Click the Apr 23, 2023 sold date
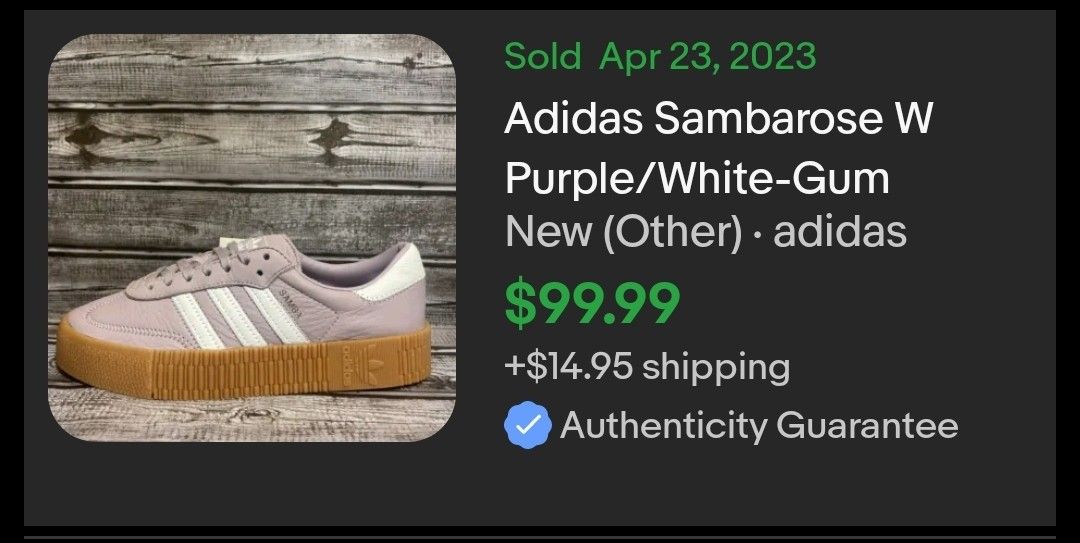Screen dimensions: 1080x543 707,57
